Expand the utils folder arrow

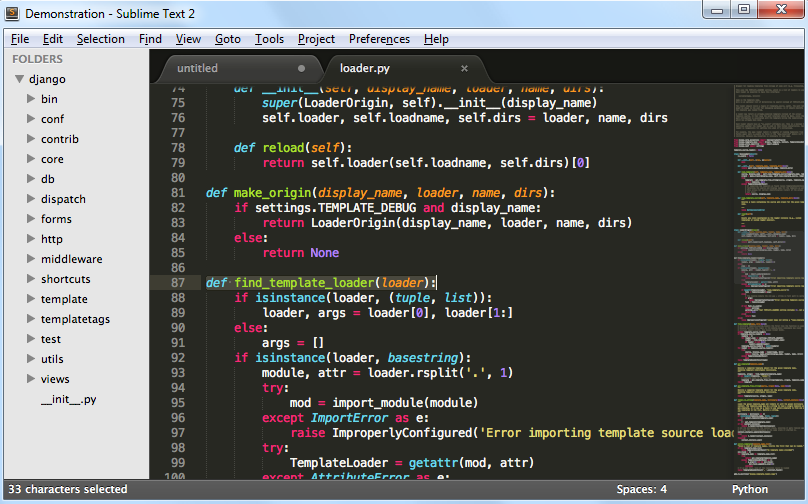pos(31,359)
